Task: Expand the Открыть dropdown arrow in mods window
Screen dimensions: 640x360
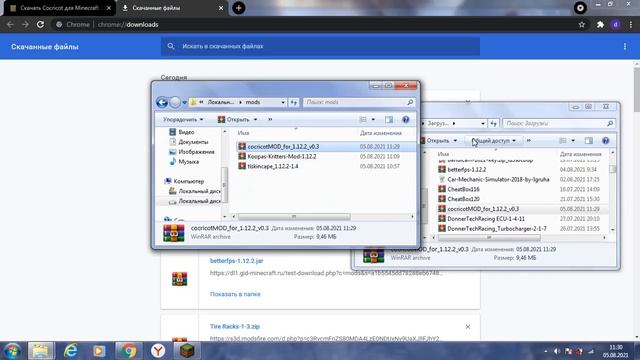Action: coord(256,120)
